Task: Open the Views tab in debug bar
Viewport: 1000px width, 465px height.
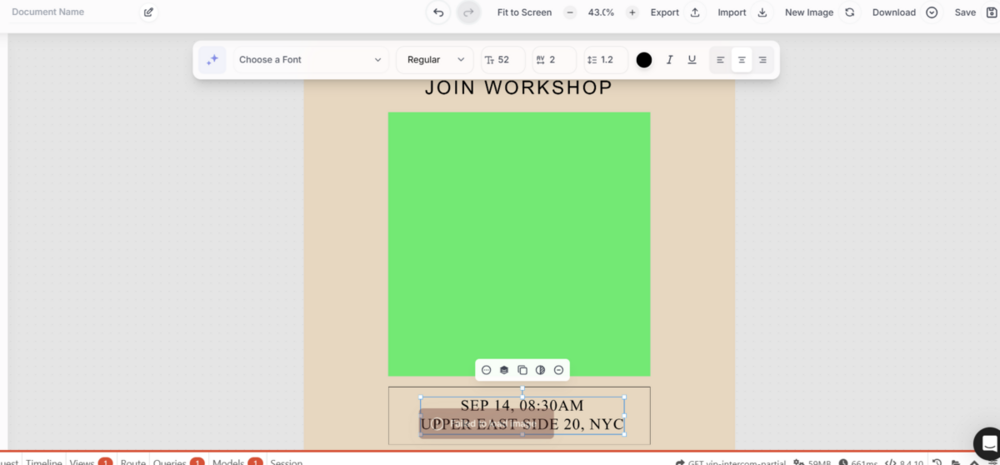Action: pos(90,462)
